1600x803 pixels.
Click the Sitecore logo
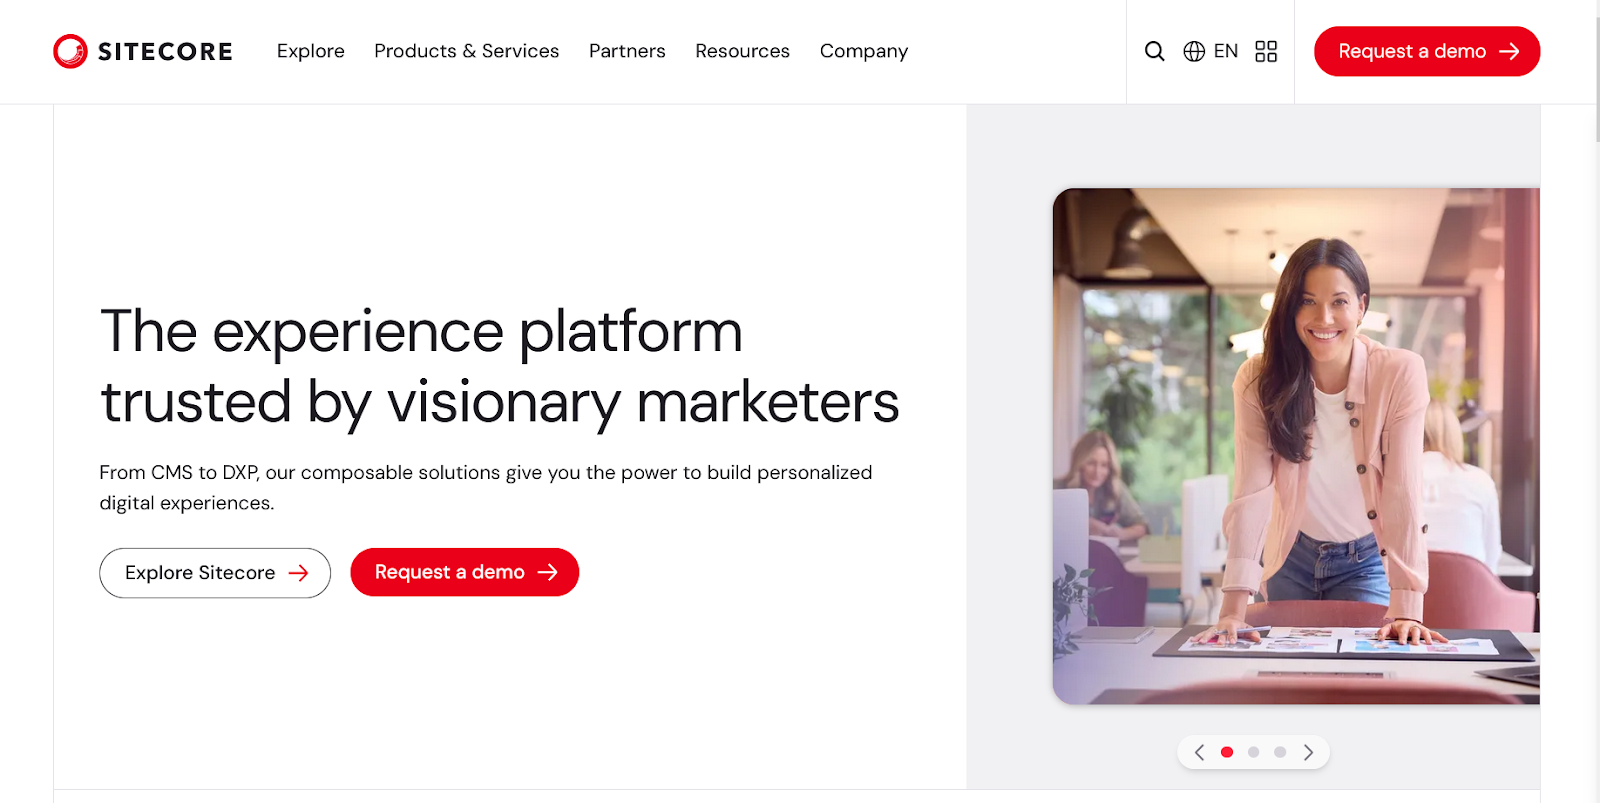click(x=143, y=51)
